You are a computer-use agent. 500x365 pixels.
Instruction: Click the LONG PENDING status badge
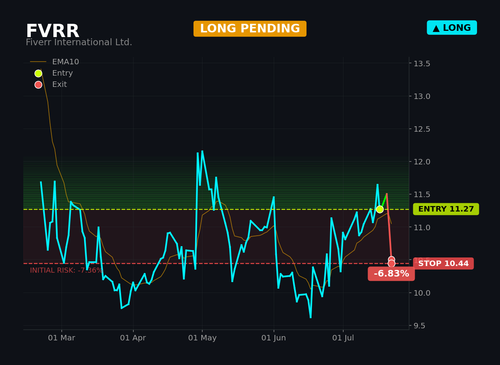(250, 29)
